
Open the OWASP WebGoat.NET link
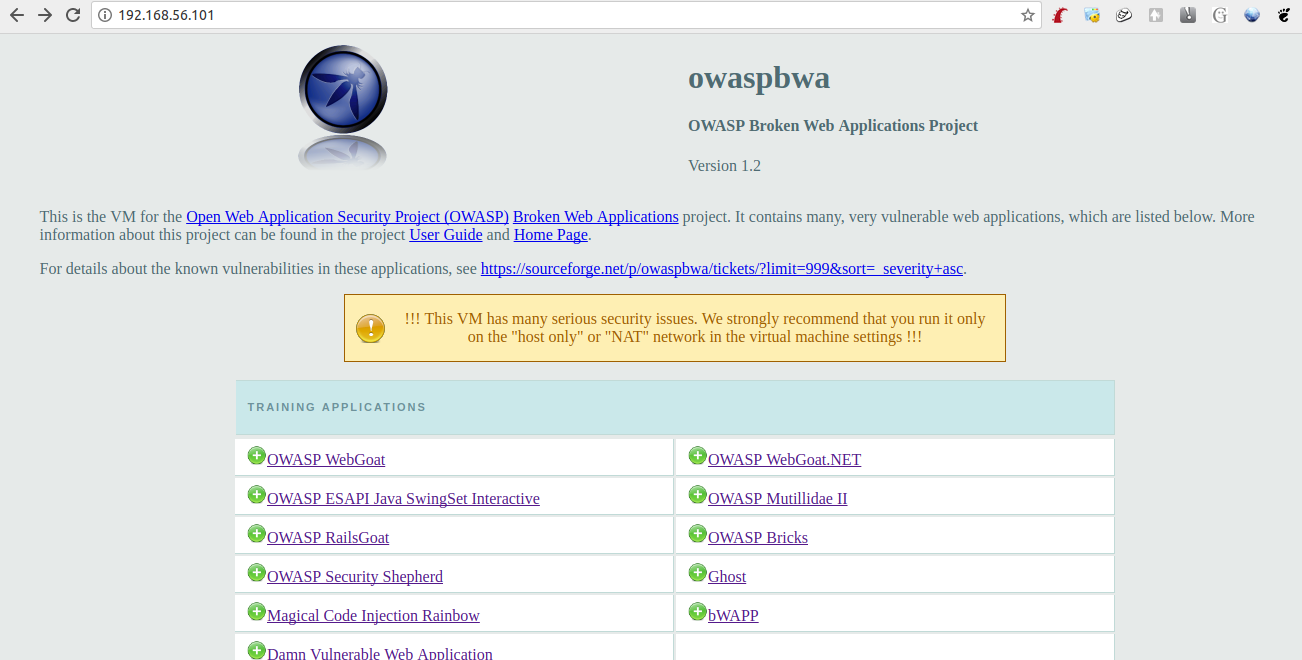(784, 460)
